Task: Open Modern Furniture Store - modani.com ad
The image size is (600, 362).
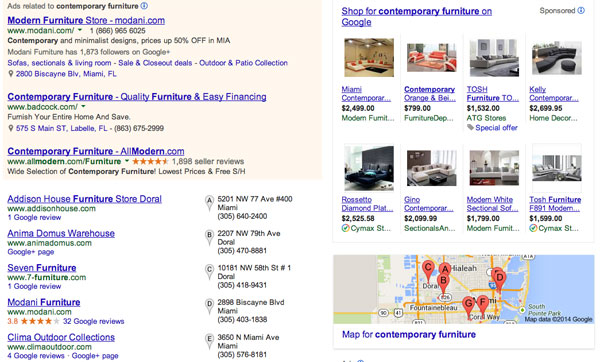Action: tap(86, 20)
